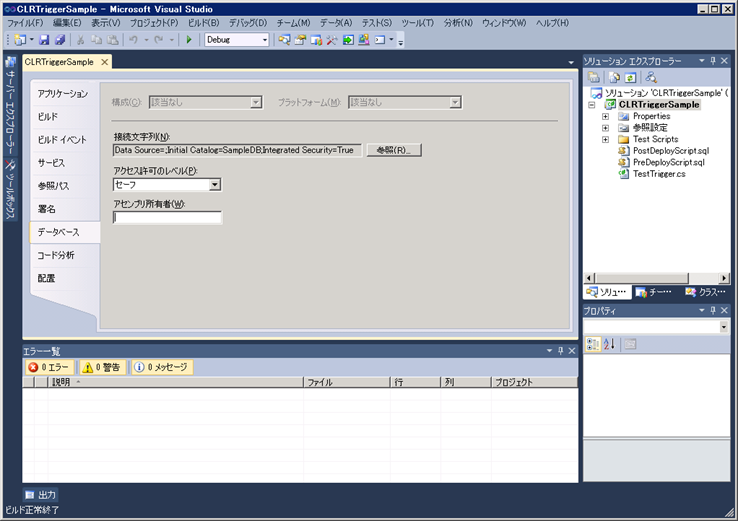Click the Paste toolbar icon
The width and height of the screenshot is (738, 521).
[112, 40]
